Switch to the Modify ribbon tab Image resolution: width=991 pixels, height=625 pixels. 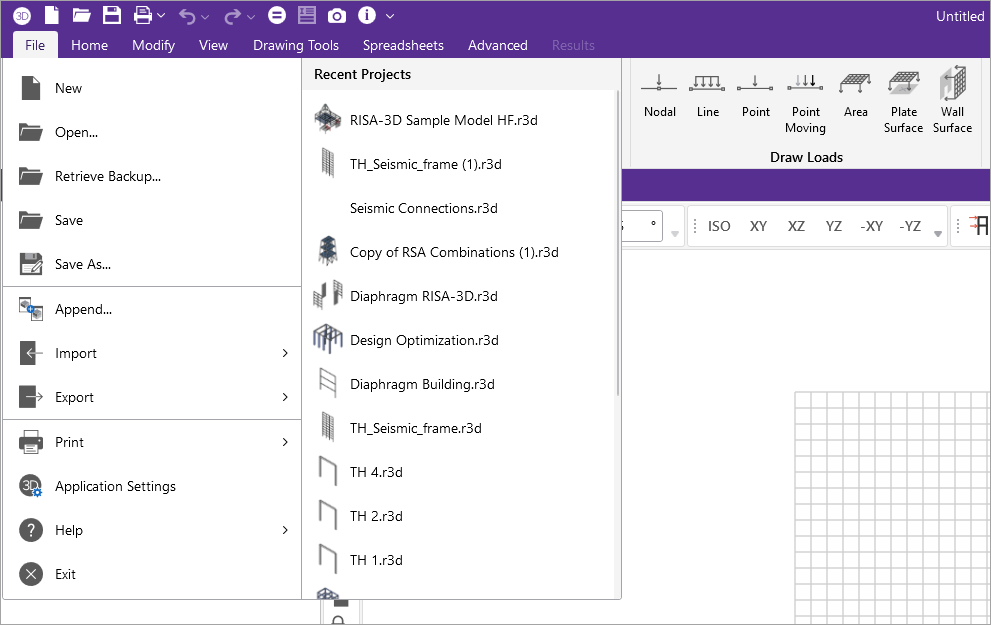click(x=154, y=46)
